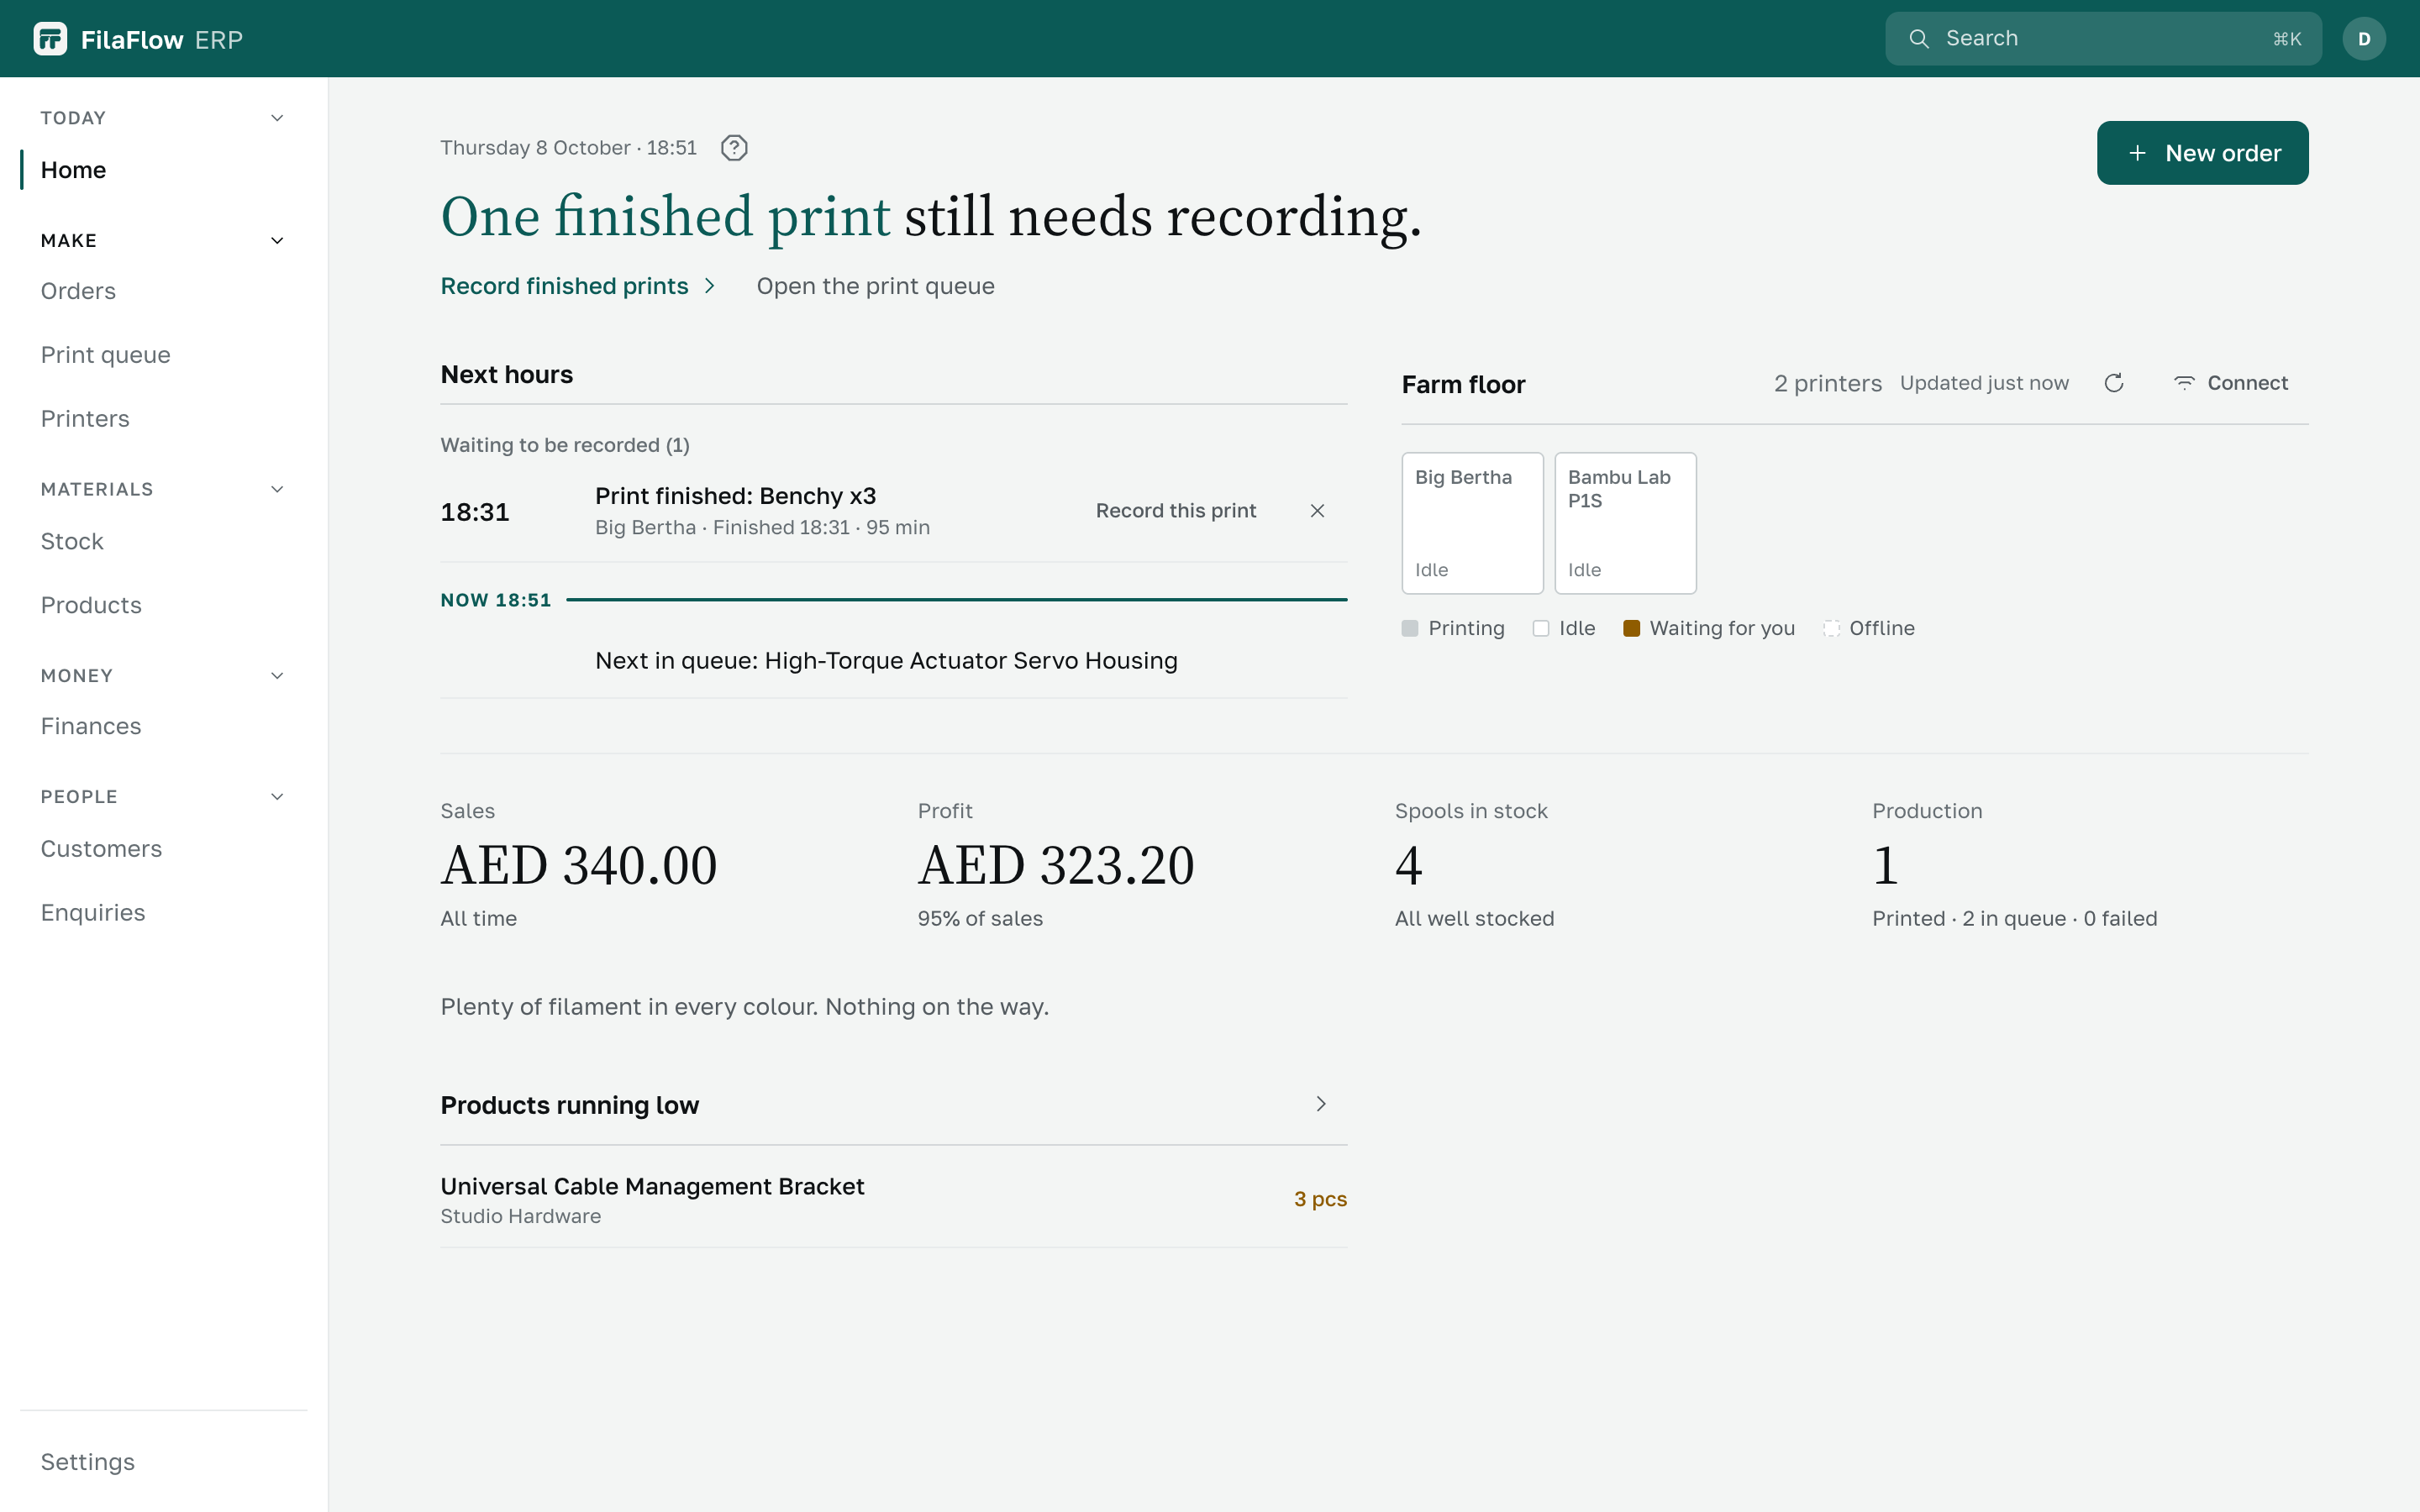Click the FilaFlow logo icon

click(50, 39)
